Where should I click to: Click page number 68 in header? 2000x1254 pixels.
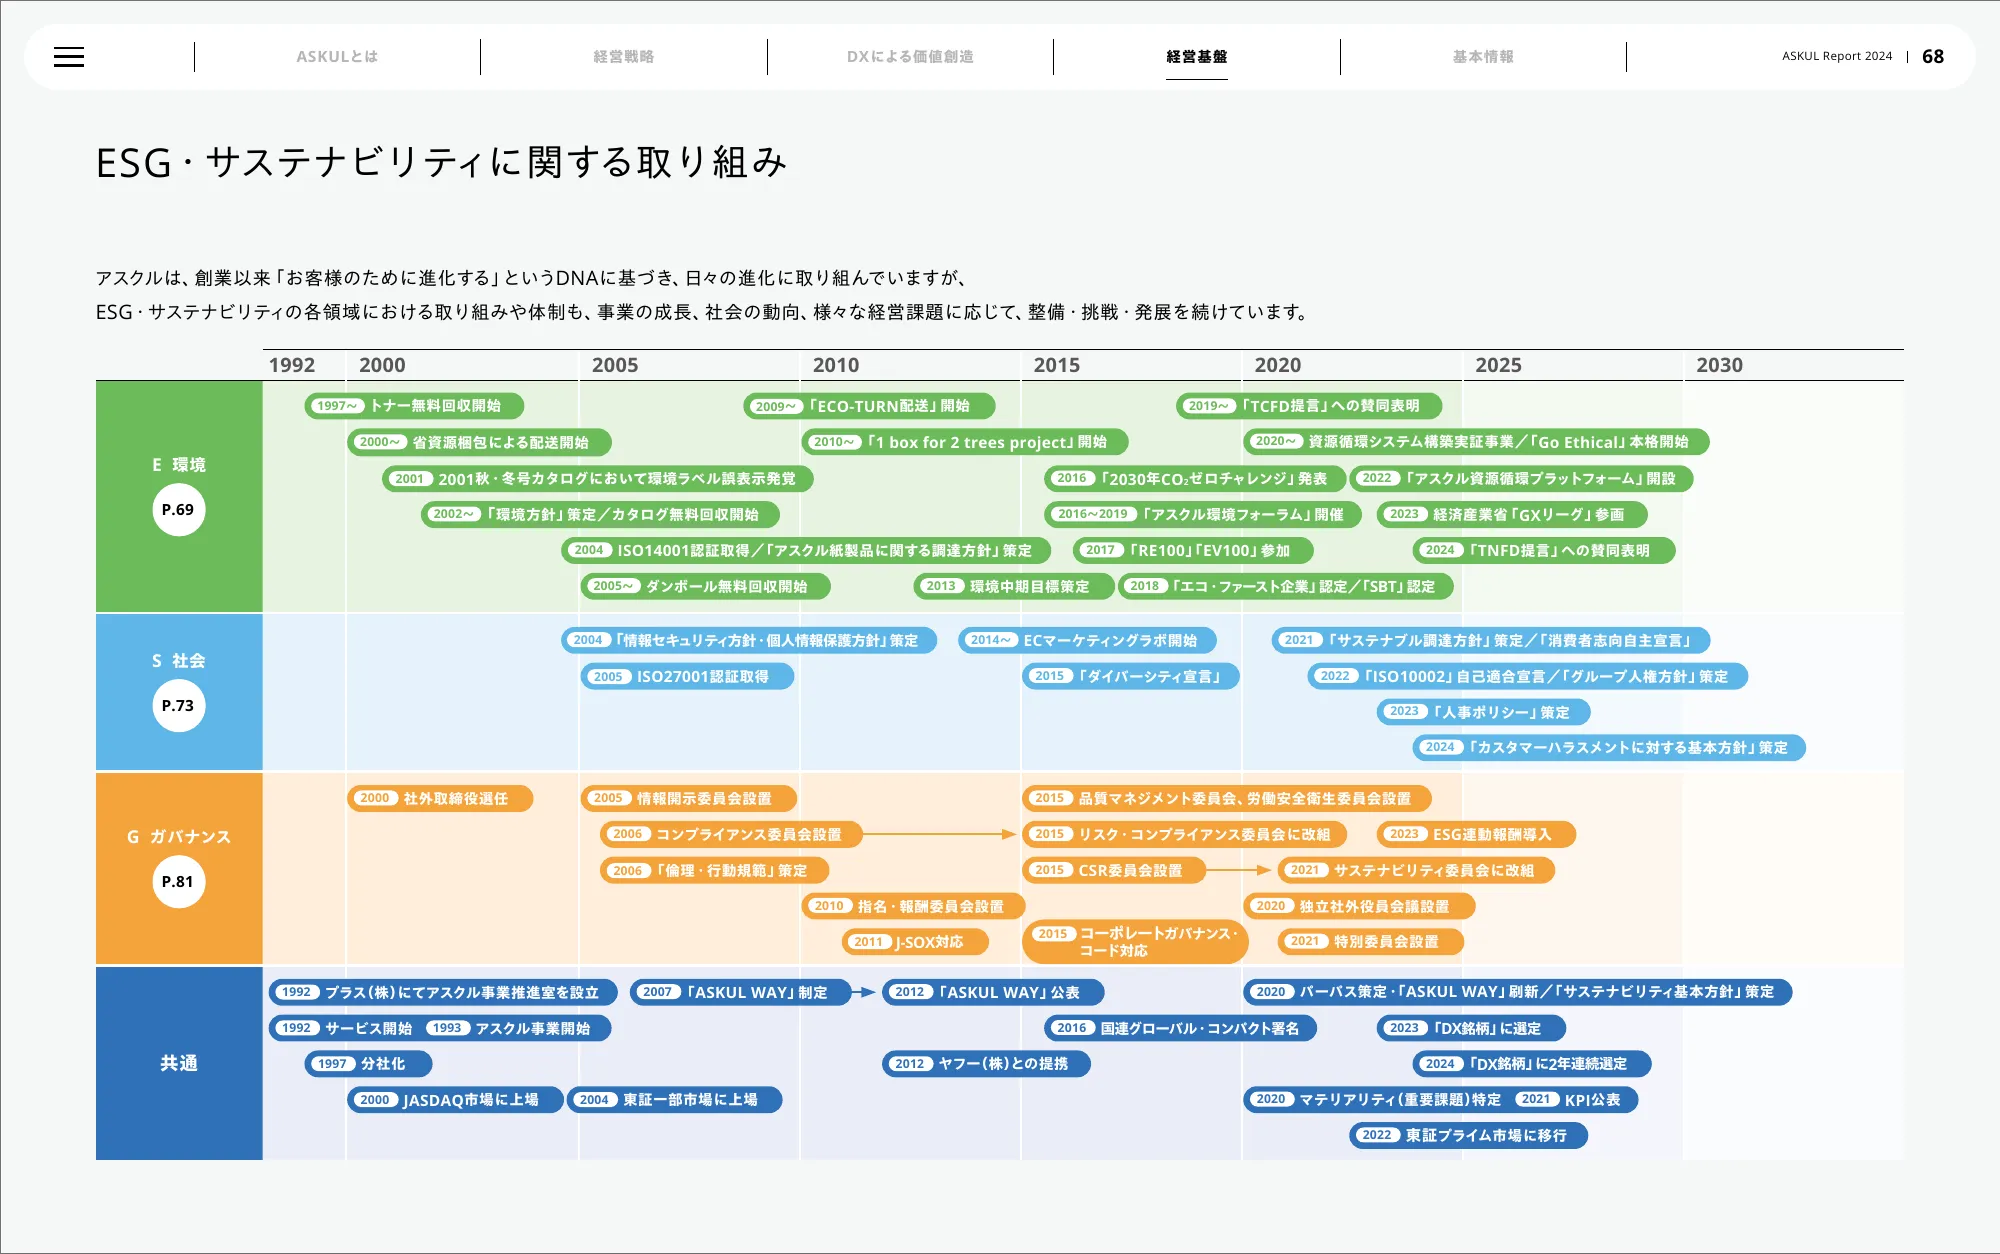[1932, 57]
